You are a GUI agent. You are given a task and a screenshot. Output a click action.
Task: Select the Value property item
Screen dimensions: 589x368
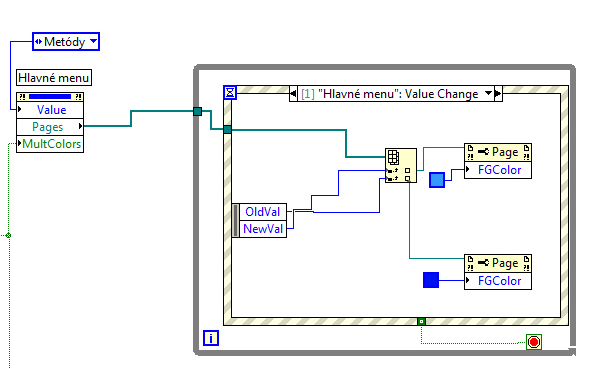coord(50,110)
